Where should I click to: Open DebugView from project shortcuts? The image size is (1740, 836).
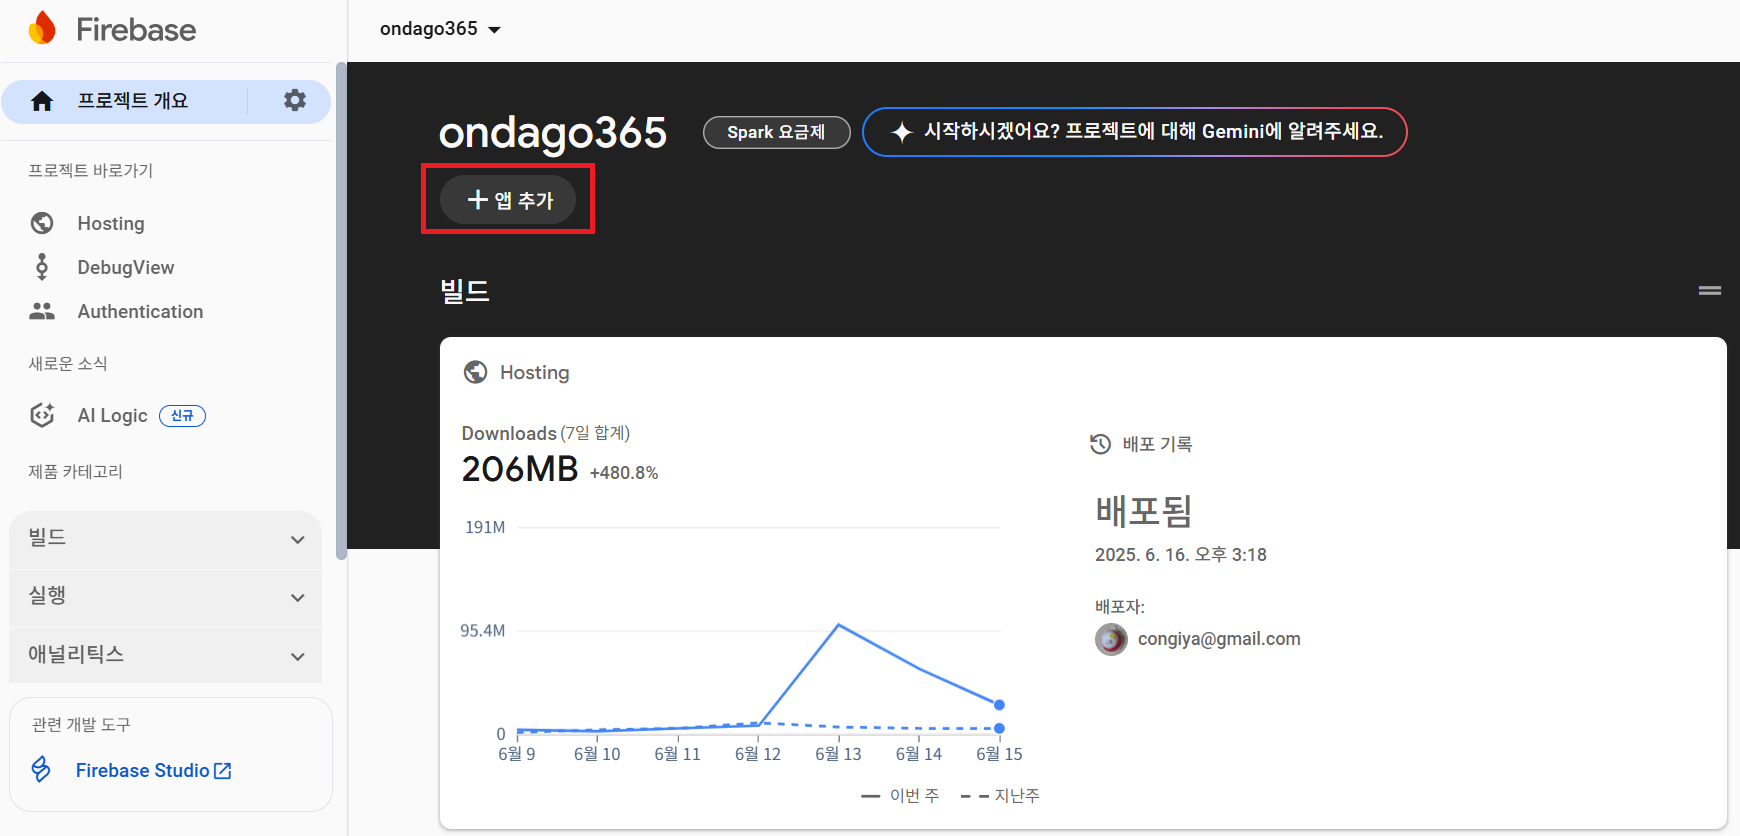click(x=126, y=267)
